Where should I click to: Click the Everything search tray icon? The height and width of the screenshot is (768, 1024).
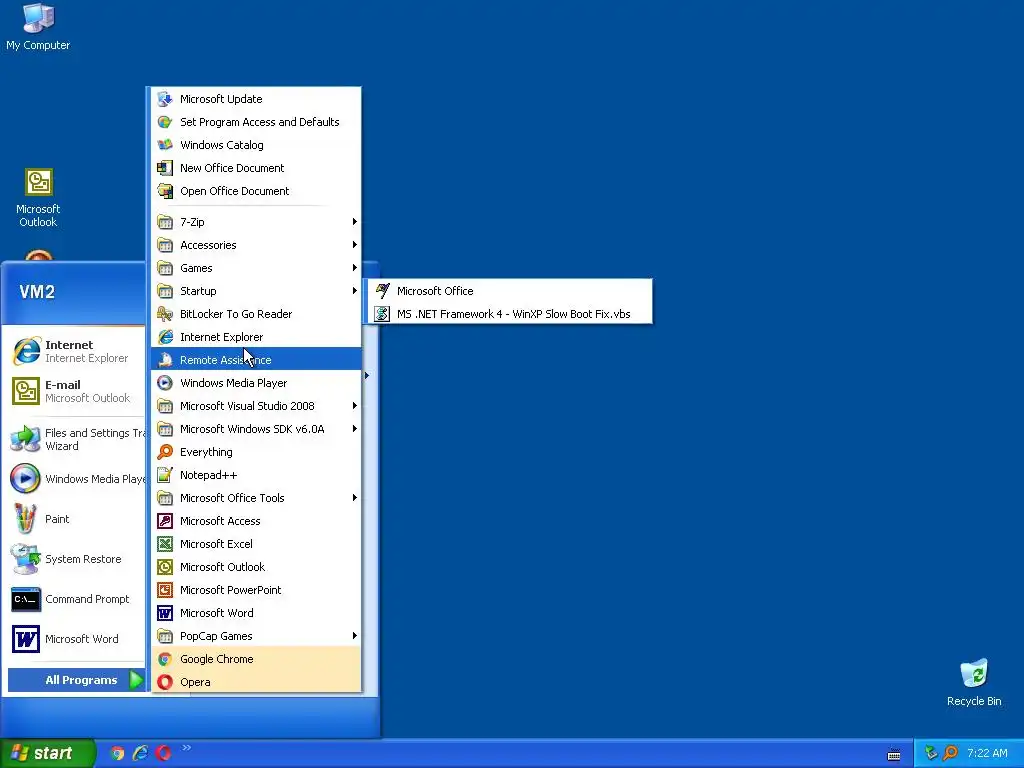951,753
